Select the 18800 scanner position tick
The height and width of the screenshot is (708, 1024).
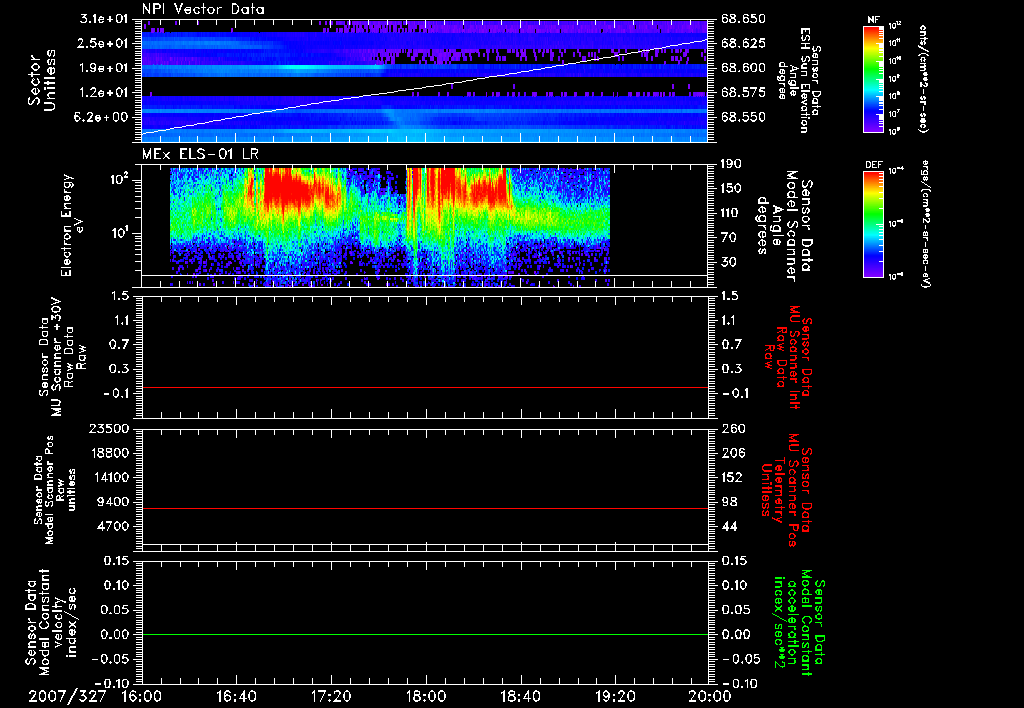coord(110,453)
